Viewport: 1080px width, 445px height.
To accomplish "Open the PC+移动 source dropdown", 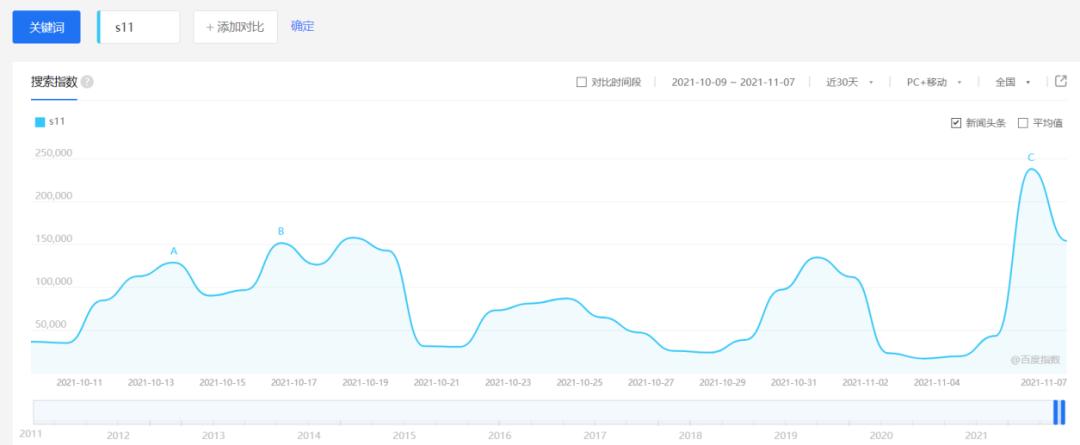I will [934, 82].
